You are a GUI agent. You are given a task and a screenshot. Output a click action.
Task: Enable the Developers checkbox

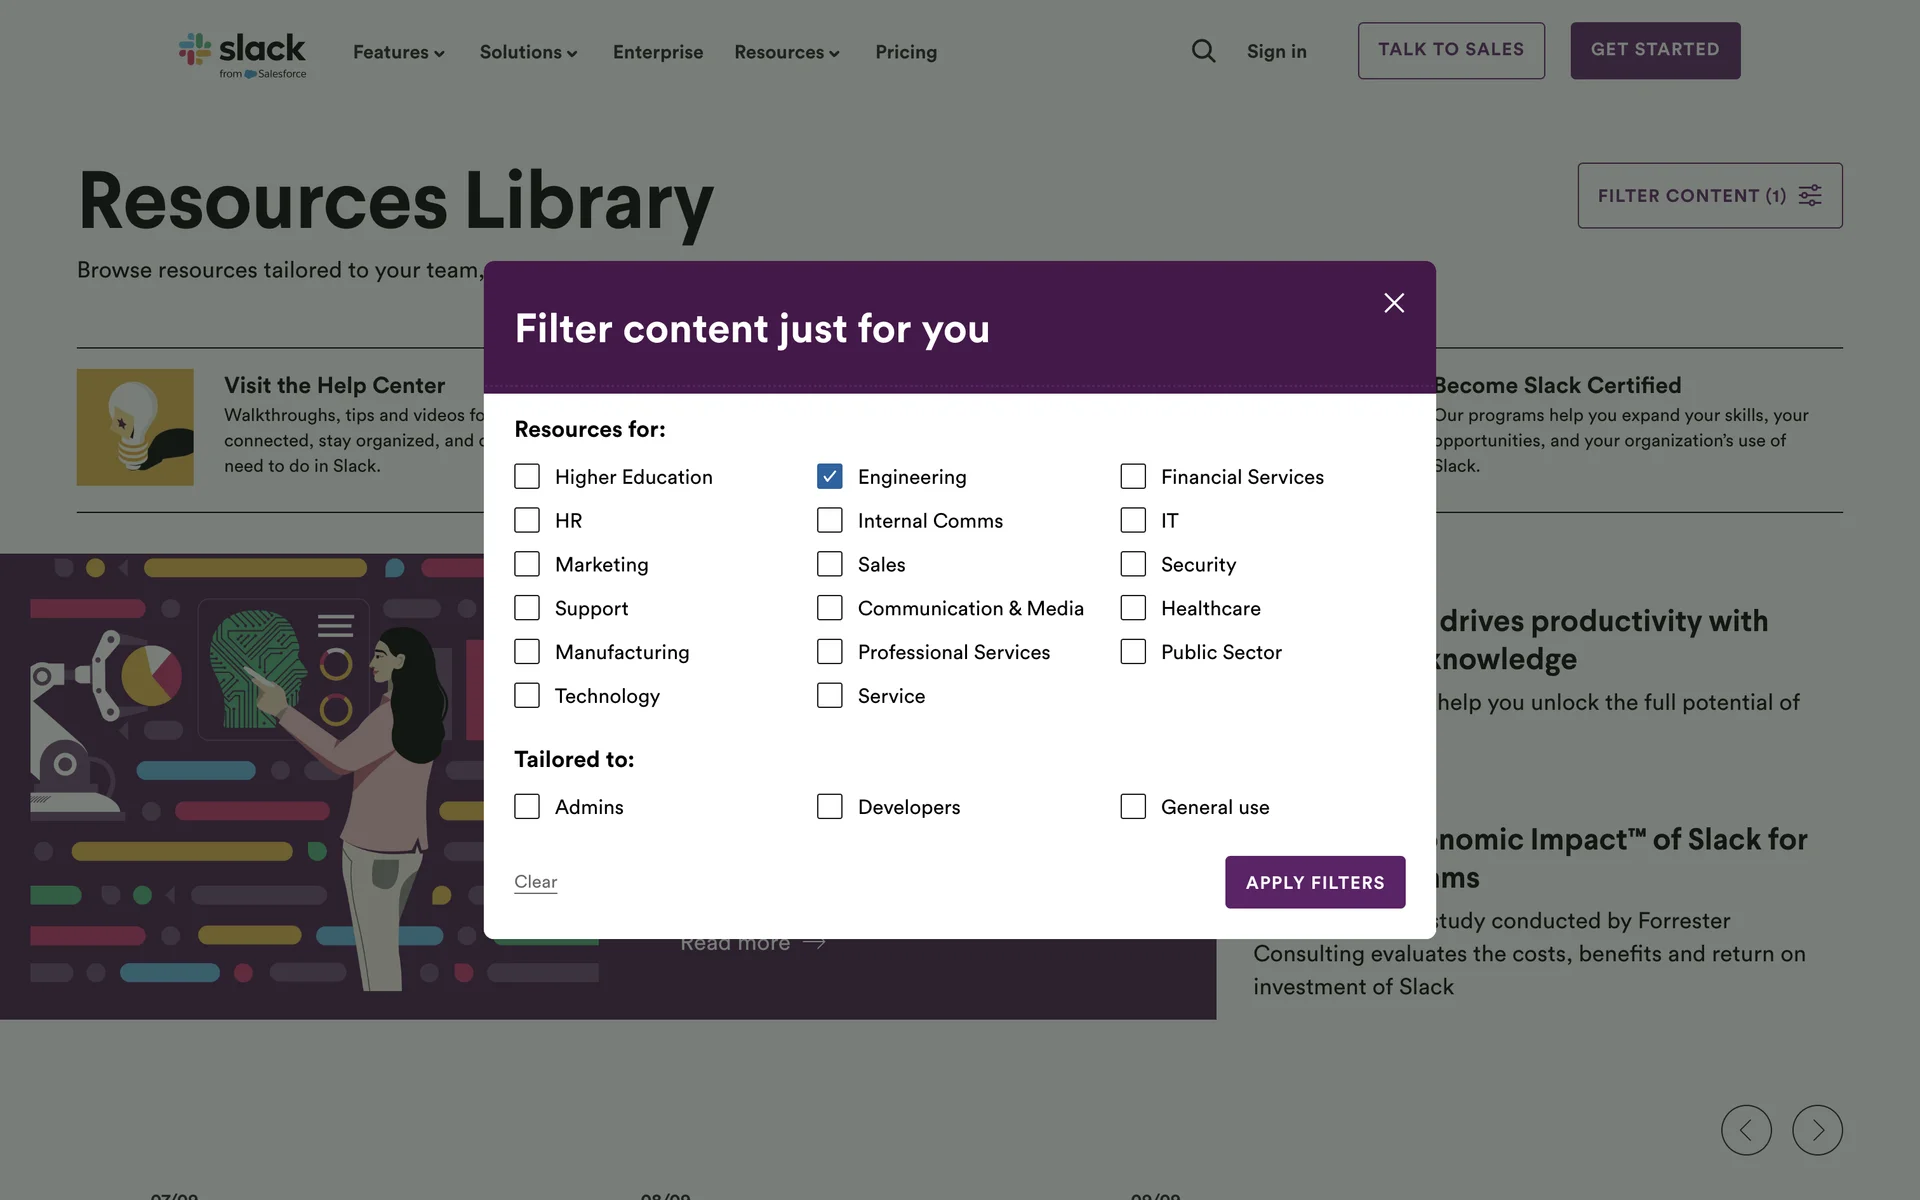coord(829,807)
